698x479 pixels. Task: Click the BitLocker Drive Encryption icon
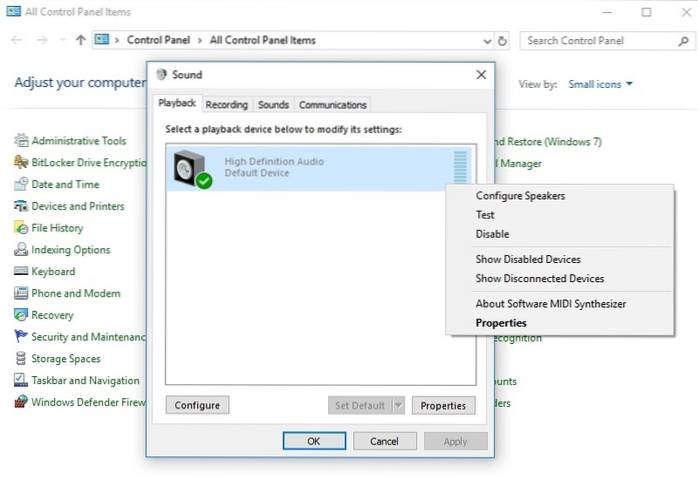pos(21,162)
